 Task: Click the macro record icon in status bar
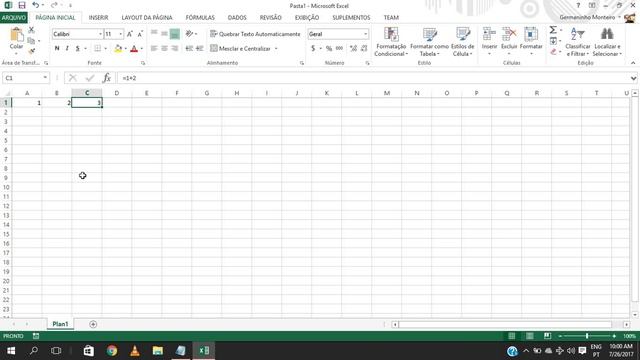(36, 336)
